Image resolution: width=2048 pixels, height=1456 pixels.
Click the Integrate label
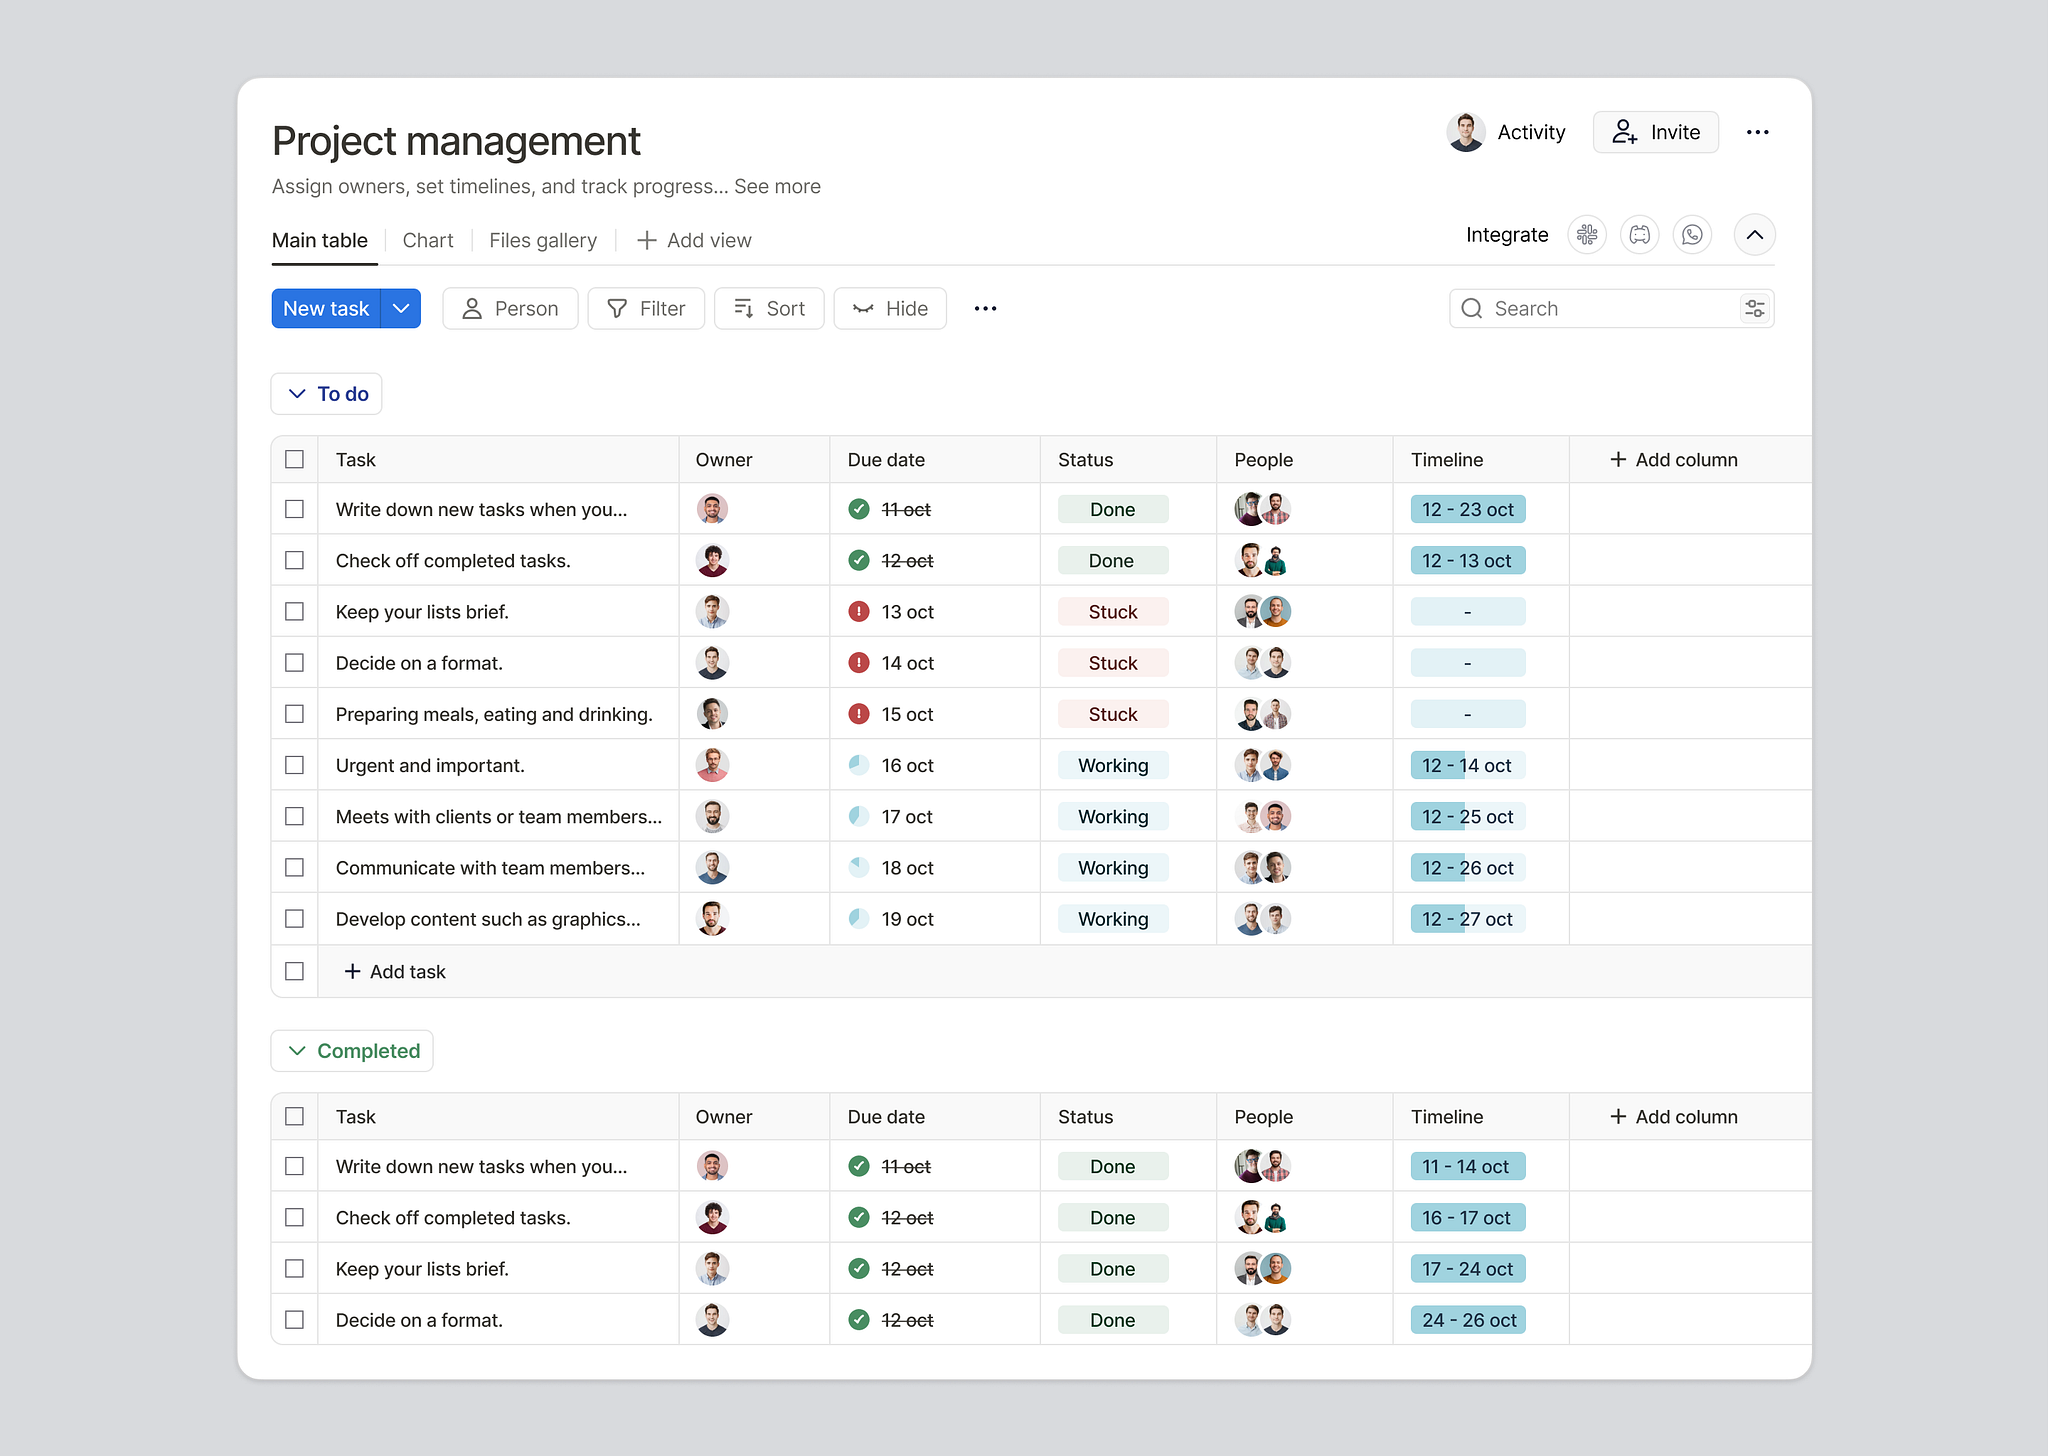click(1507, 235)
